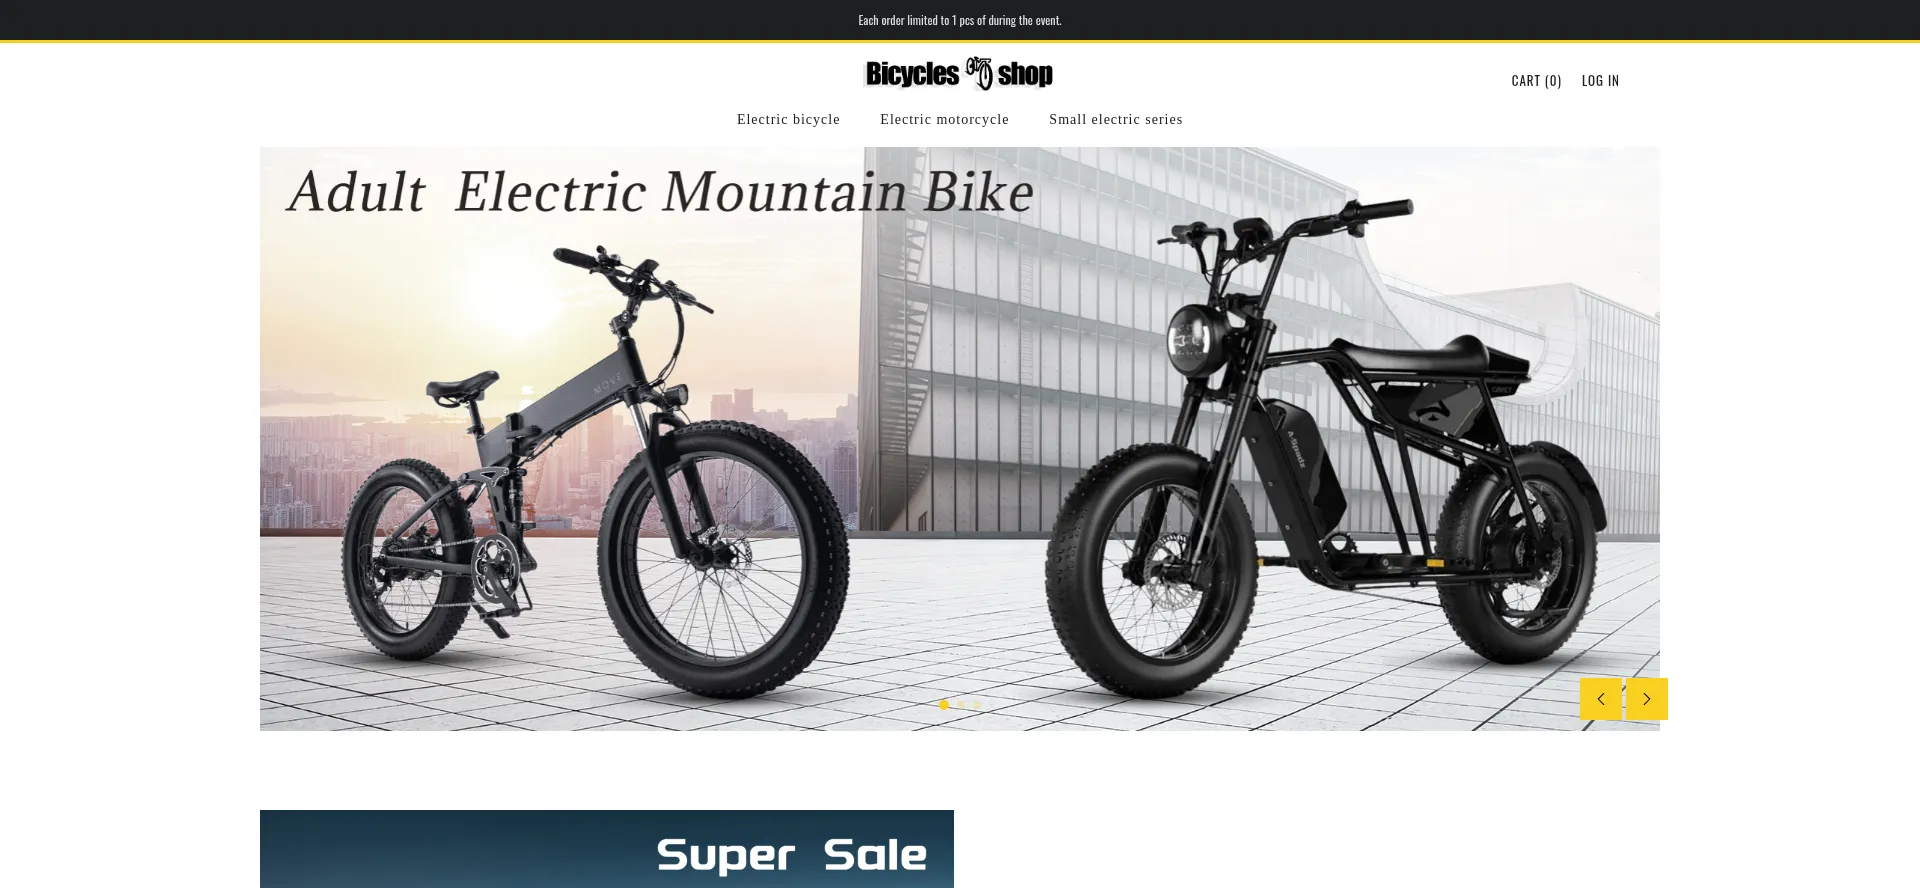Click the order limit announcement bar text

960,20
